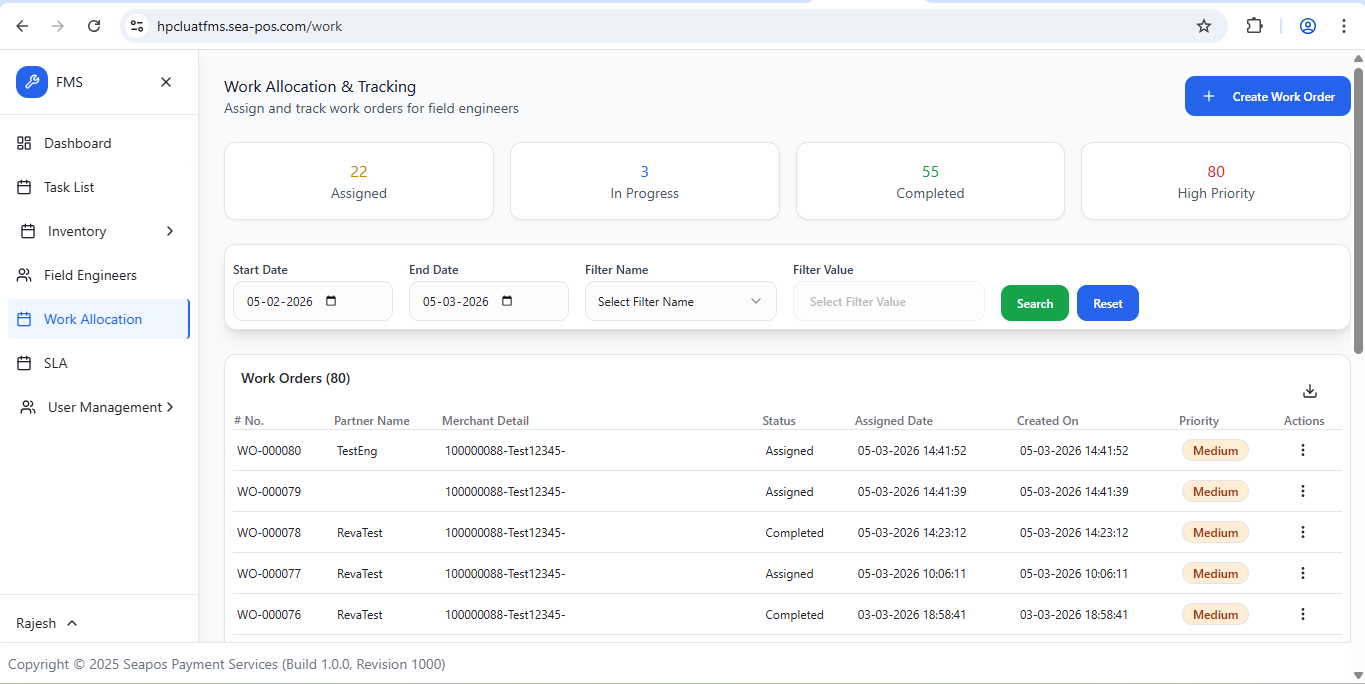This screenshot has height=684, width=1365.
Task: Navigate to SLA section
Action: (x=55, y=363)
